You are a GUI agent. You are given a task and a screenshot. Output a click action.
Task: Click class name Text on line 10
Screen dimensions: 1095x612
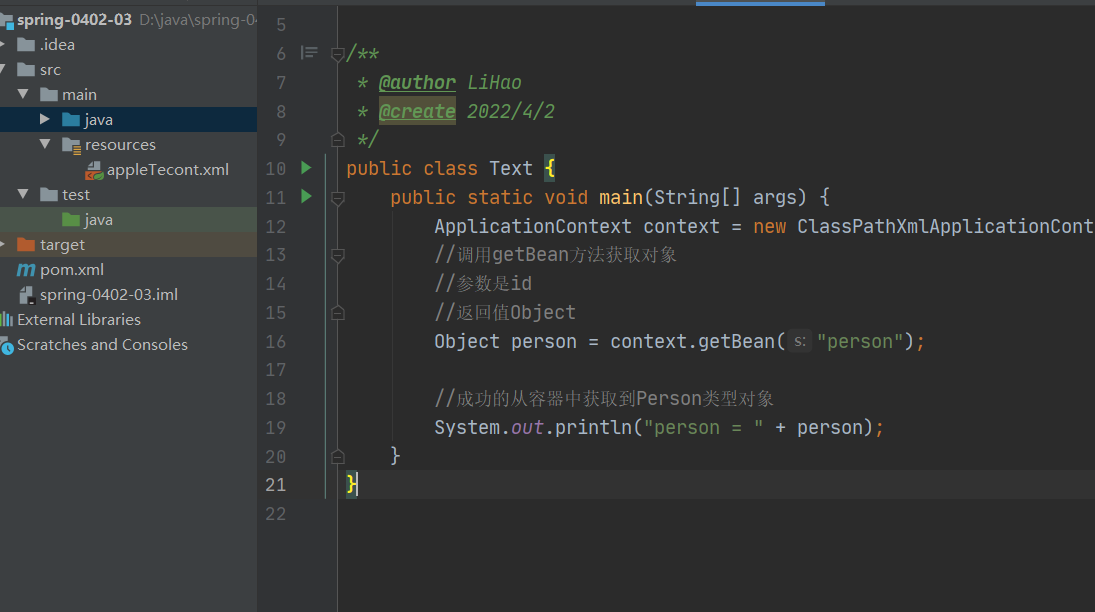tap(510, 168)
